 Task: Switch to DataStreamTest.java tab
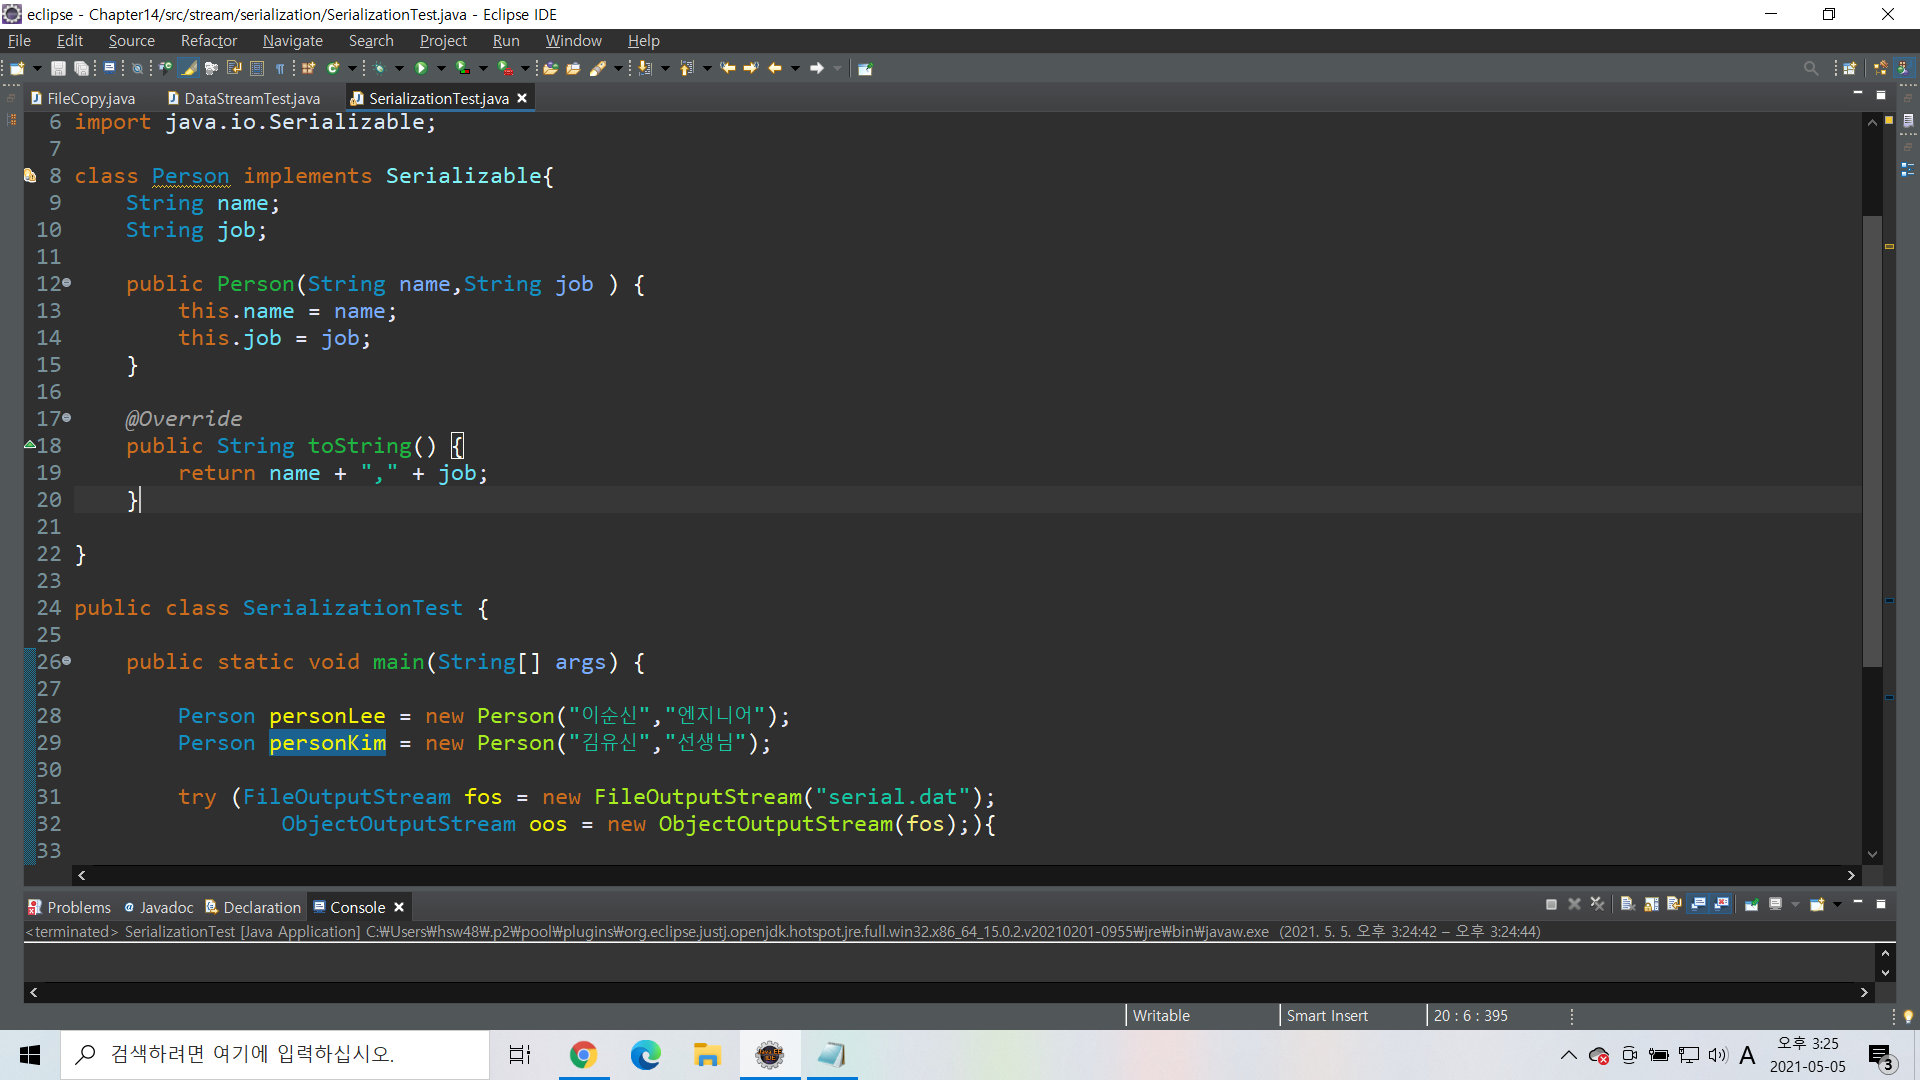[x=251, y=98]
